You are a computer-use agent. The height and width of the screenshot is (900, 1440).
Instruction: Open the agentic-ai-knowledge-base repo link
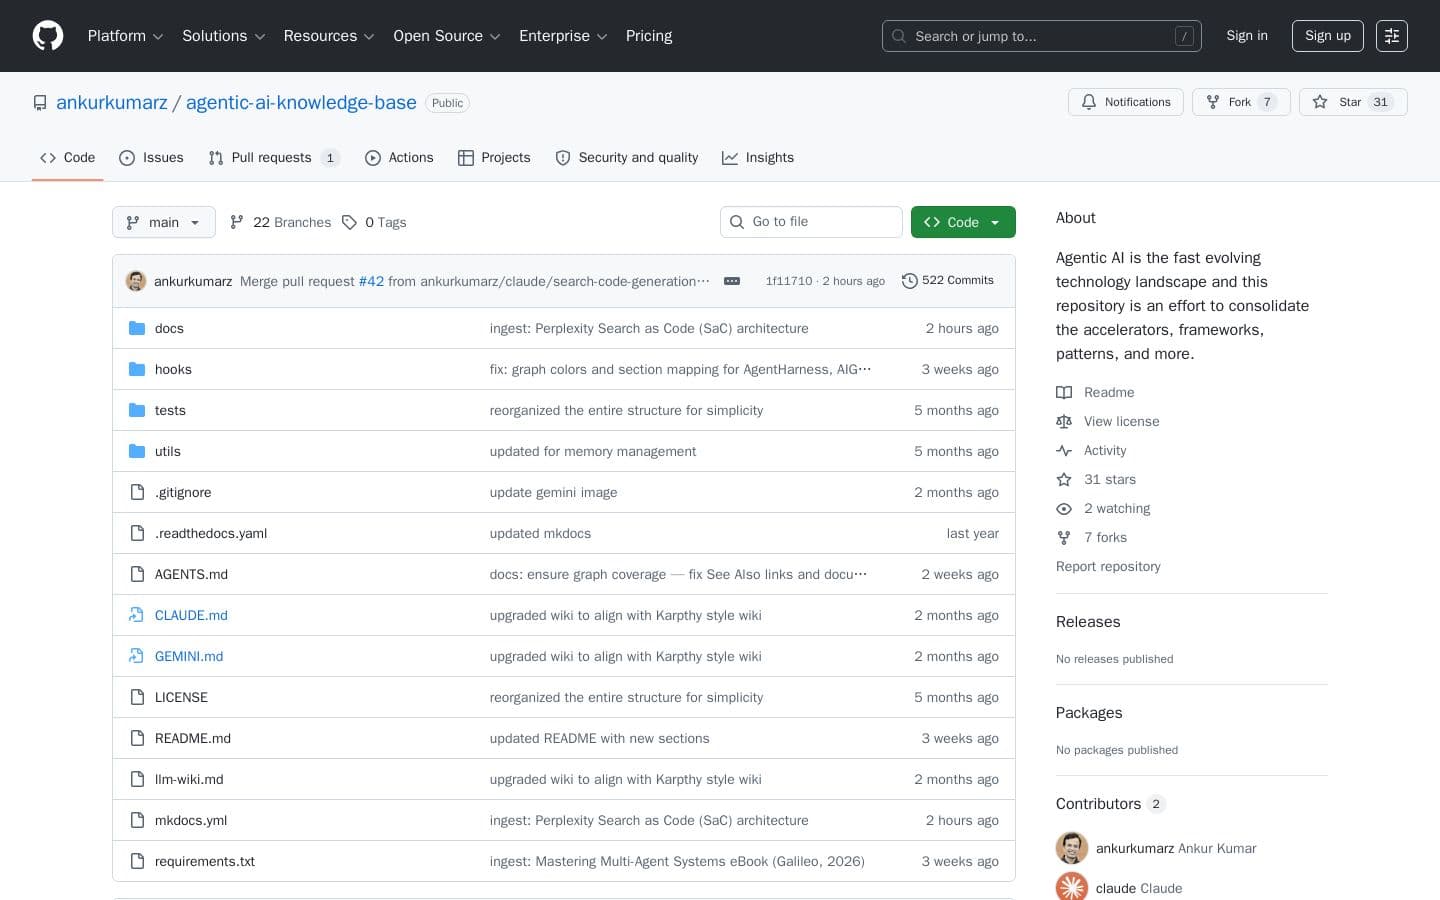[x=301, y=103]
